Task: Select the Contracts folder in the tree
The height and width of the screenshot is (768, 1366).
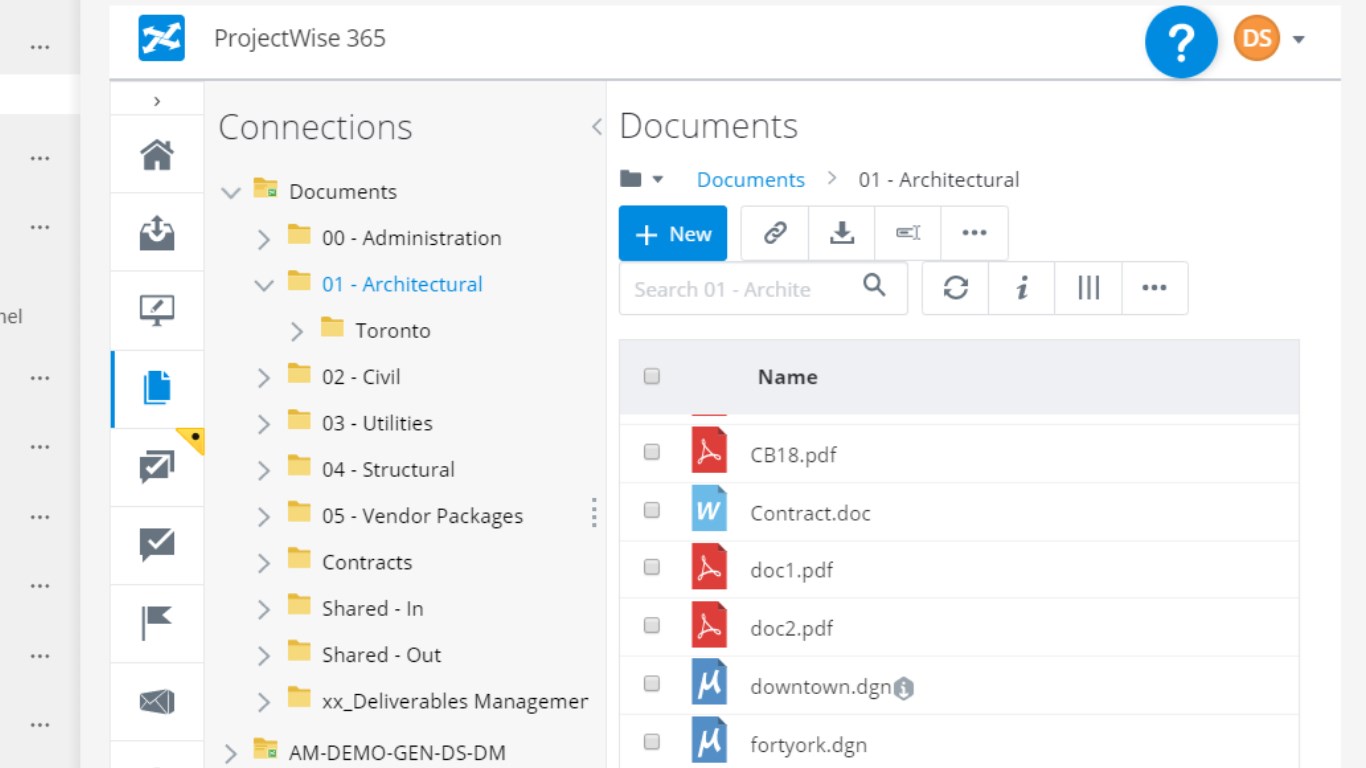Action: (x=366, y=562)
